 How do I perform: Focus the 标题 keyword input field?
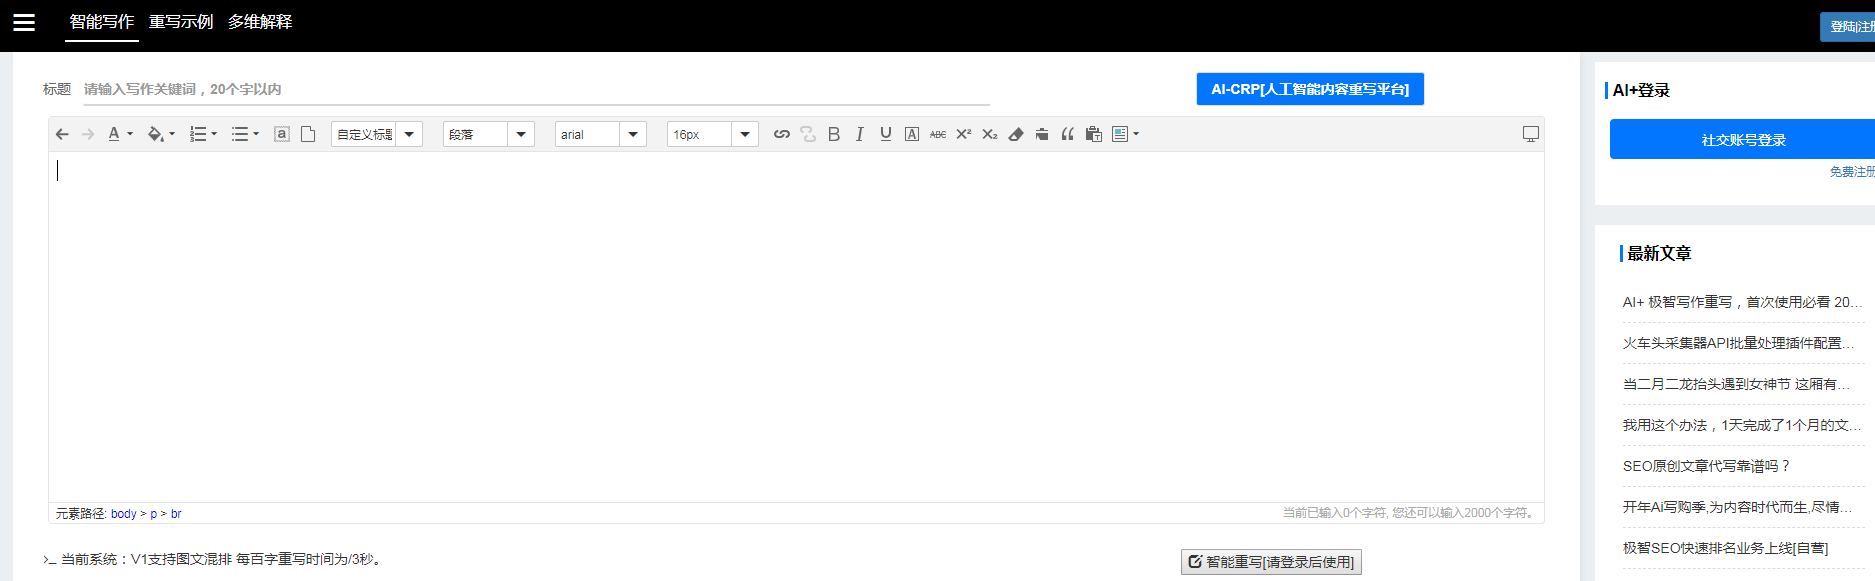[x=535, y=90]
